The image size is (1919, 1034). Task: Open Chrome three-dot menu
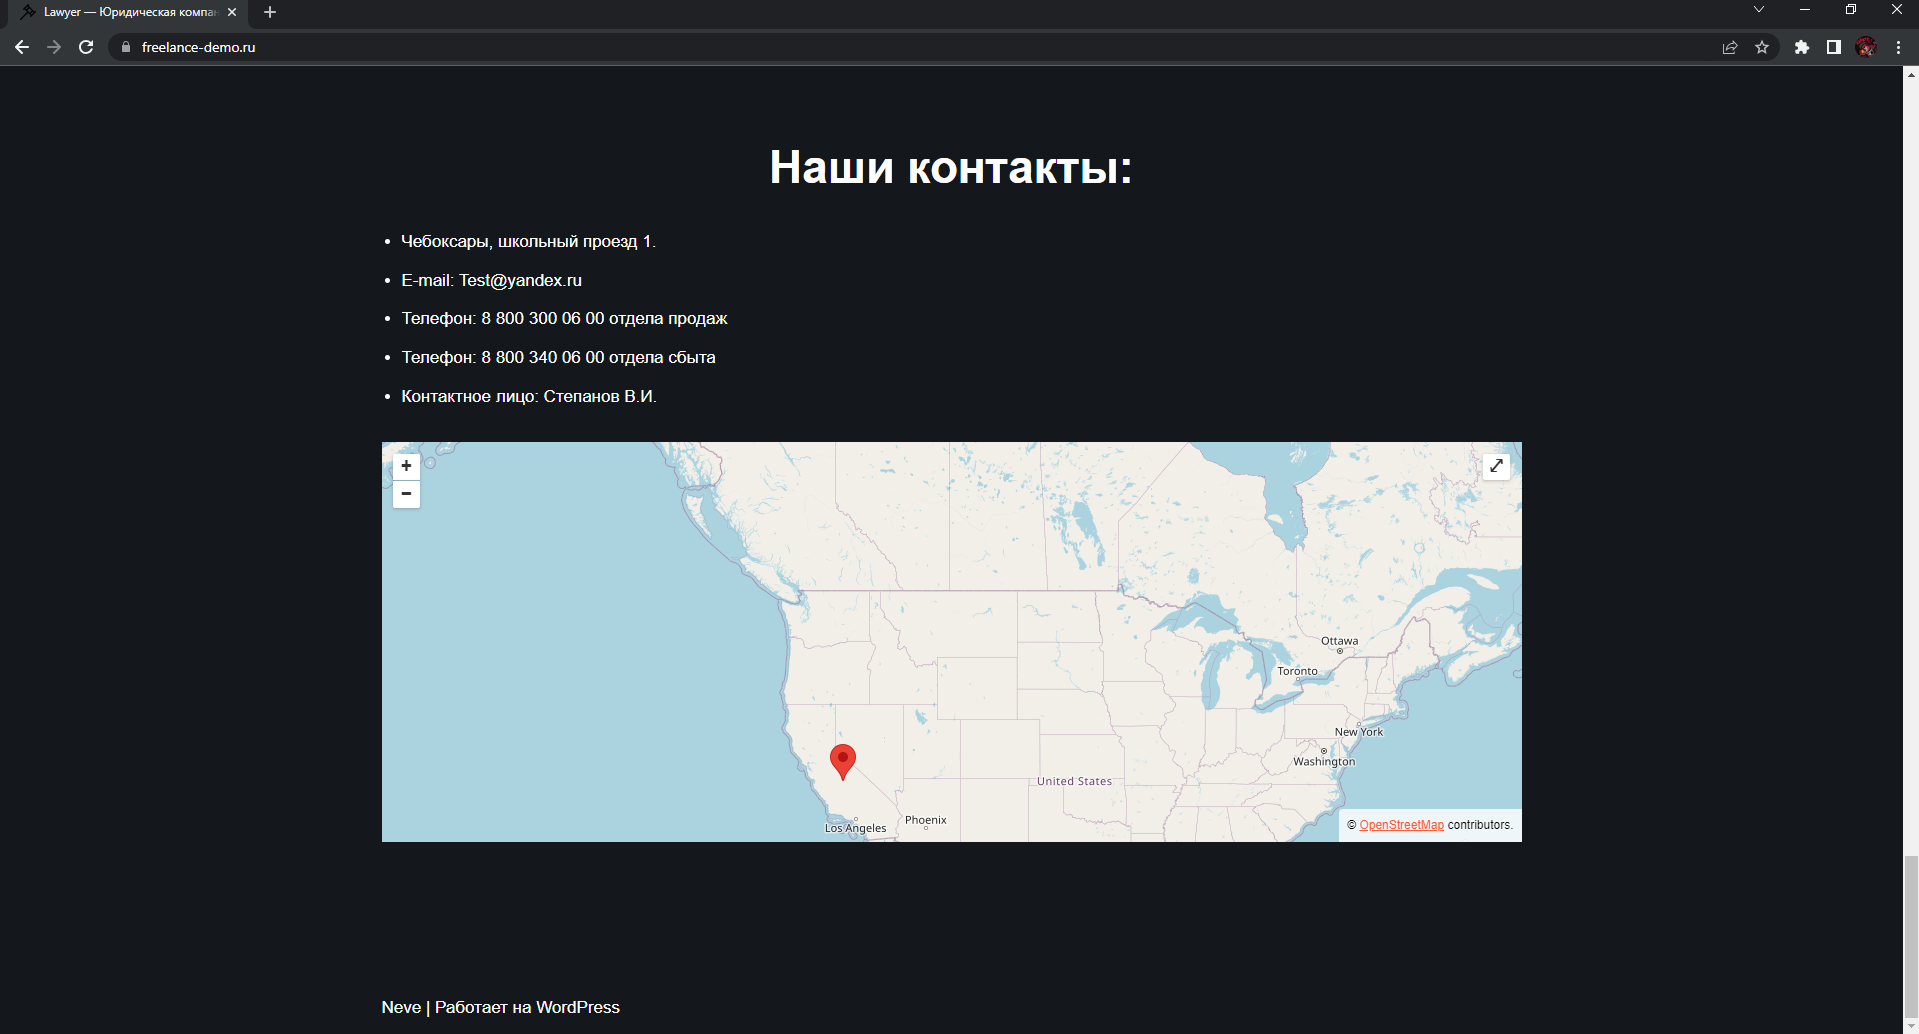1898,47
